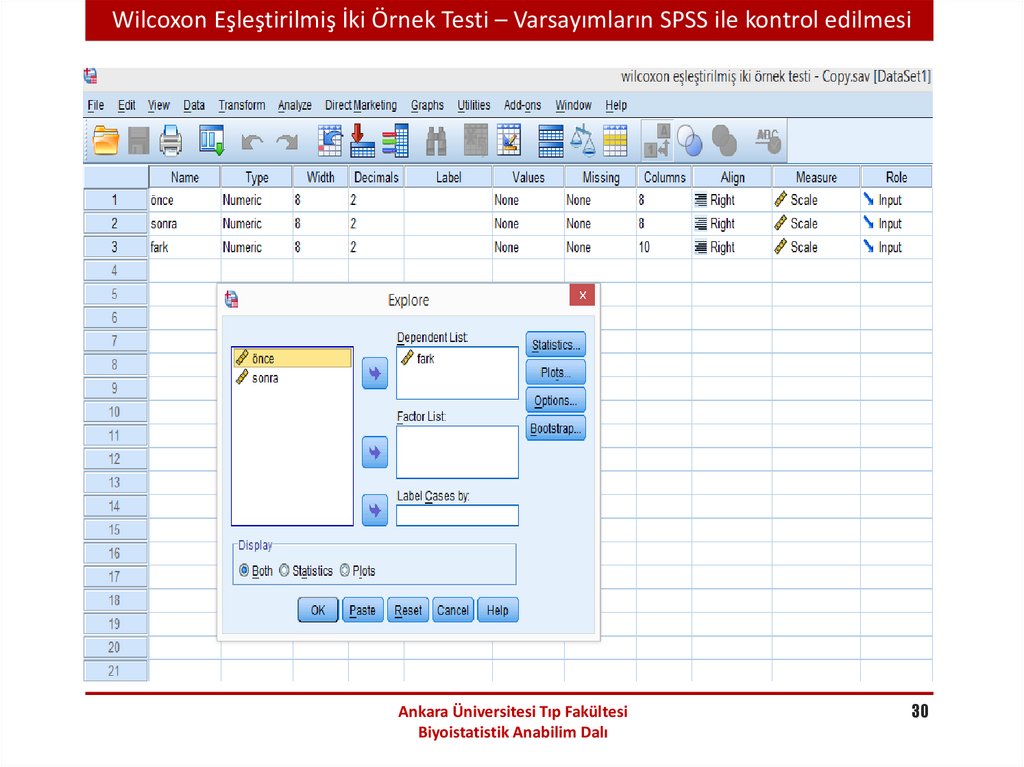1024x767 pixels.
Task: Open the Analyze menu
Action: click(294, 105)
